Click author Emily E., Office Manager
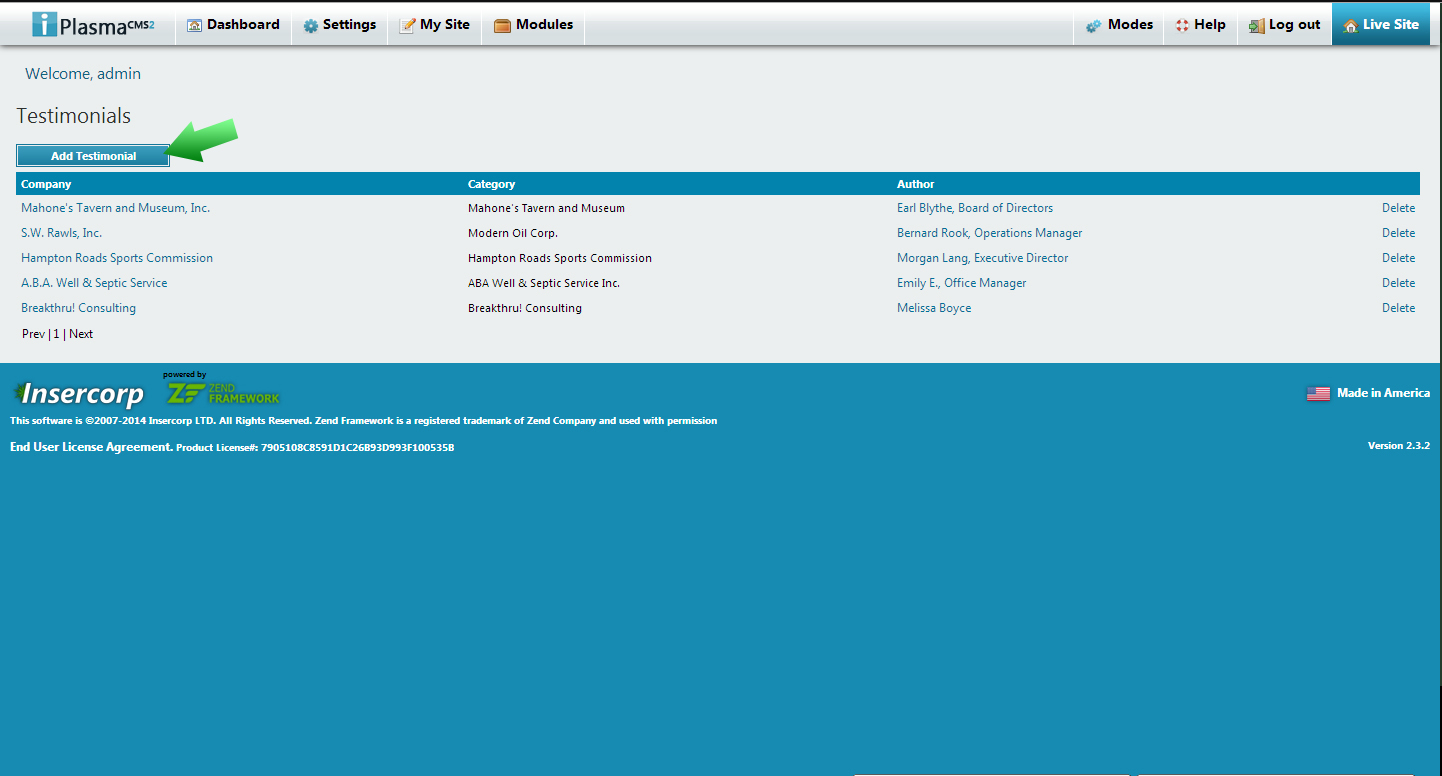This screenshot has height=776, width=1442. (x=961, y=283)
